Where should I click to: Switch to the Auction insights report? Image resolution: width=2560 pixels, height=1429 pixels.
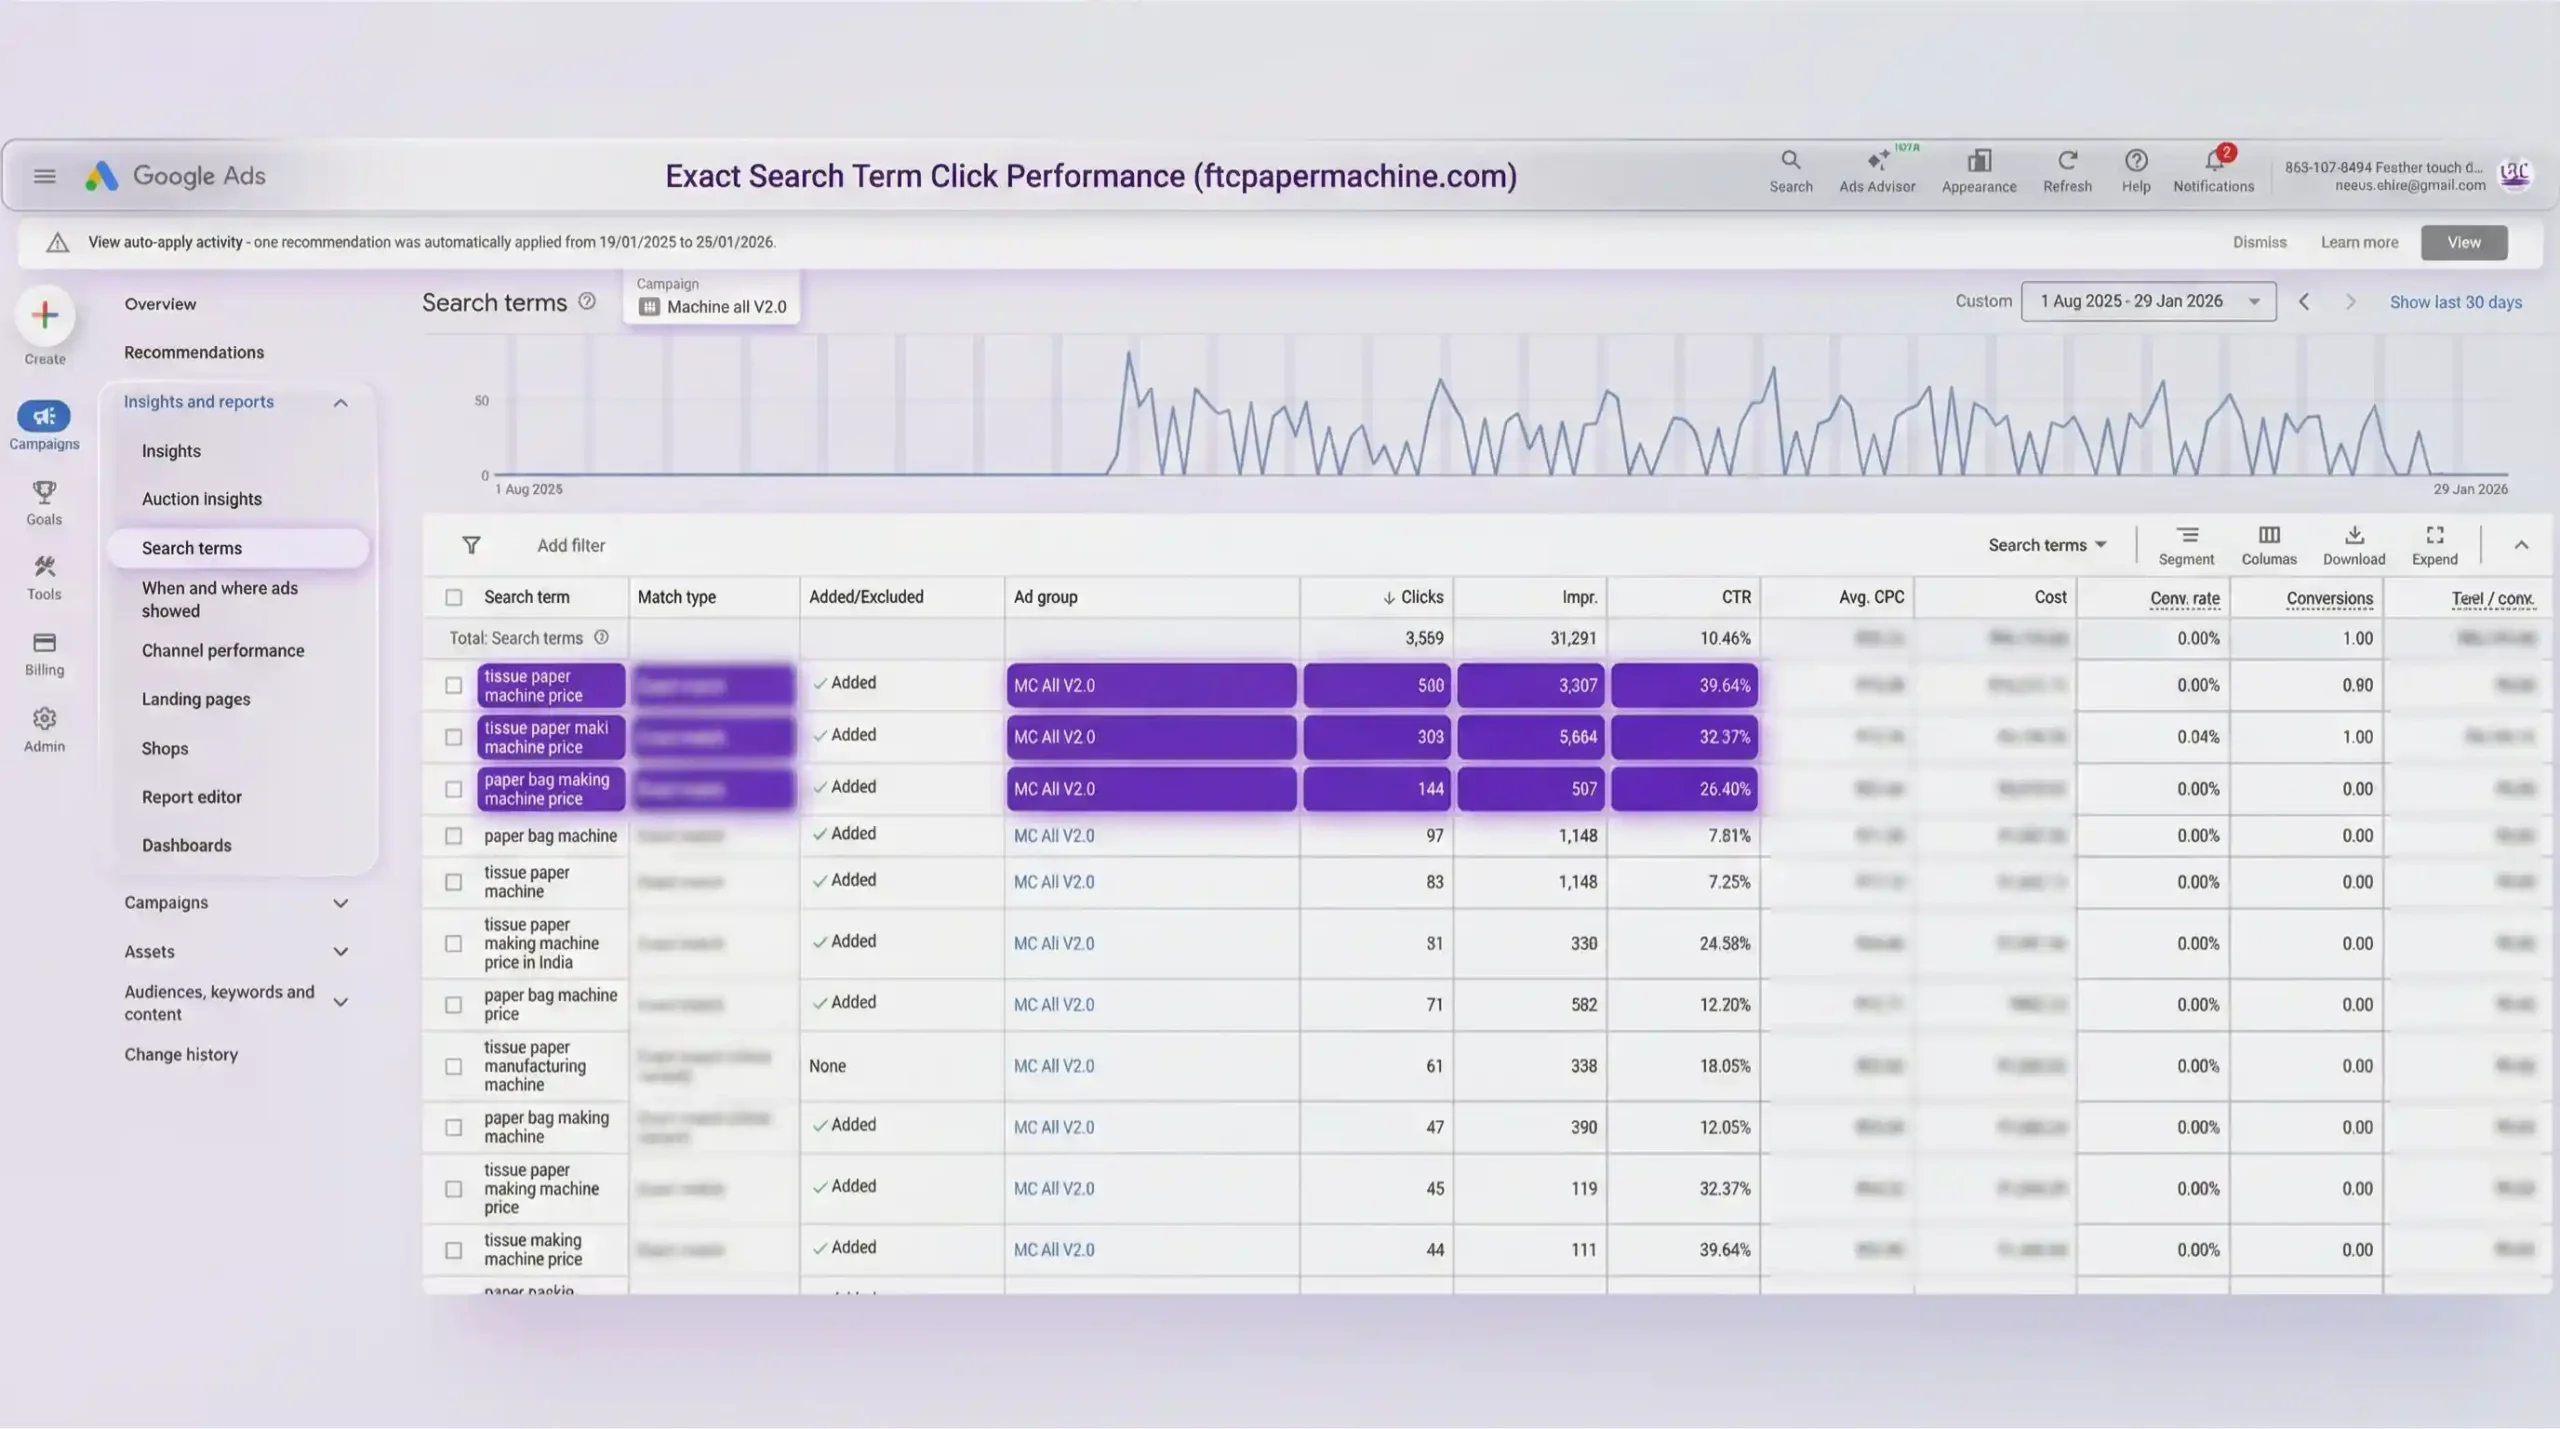[x=201, y=498]
